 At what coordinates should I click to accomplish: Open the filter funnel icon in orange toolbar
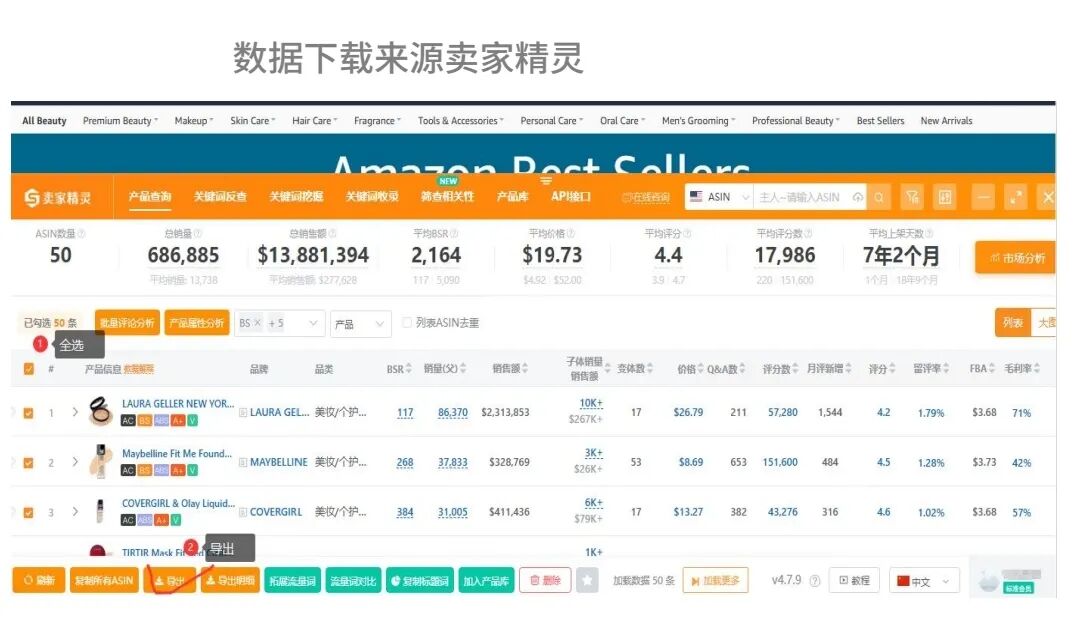tap(913, 198)
